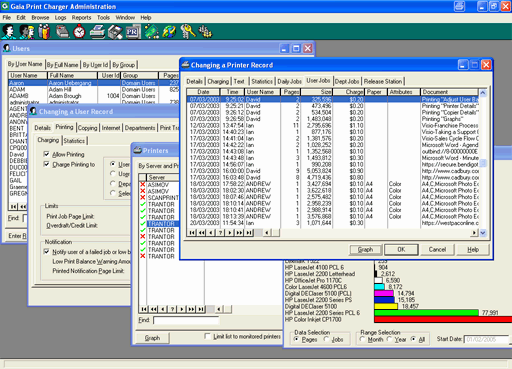Open the Charging tab in Printer Record
512x369 pixels.
pyautogui.click(x=218, y=81)
